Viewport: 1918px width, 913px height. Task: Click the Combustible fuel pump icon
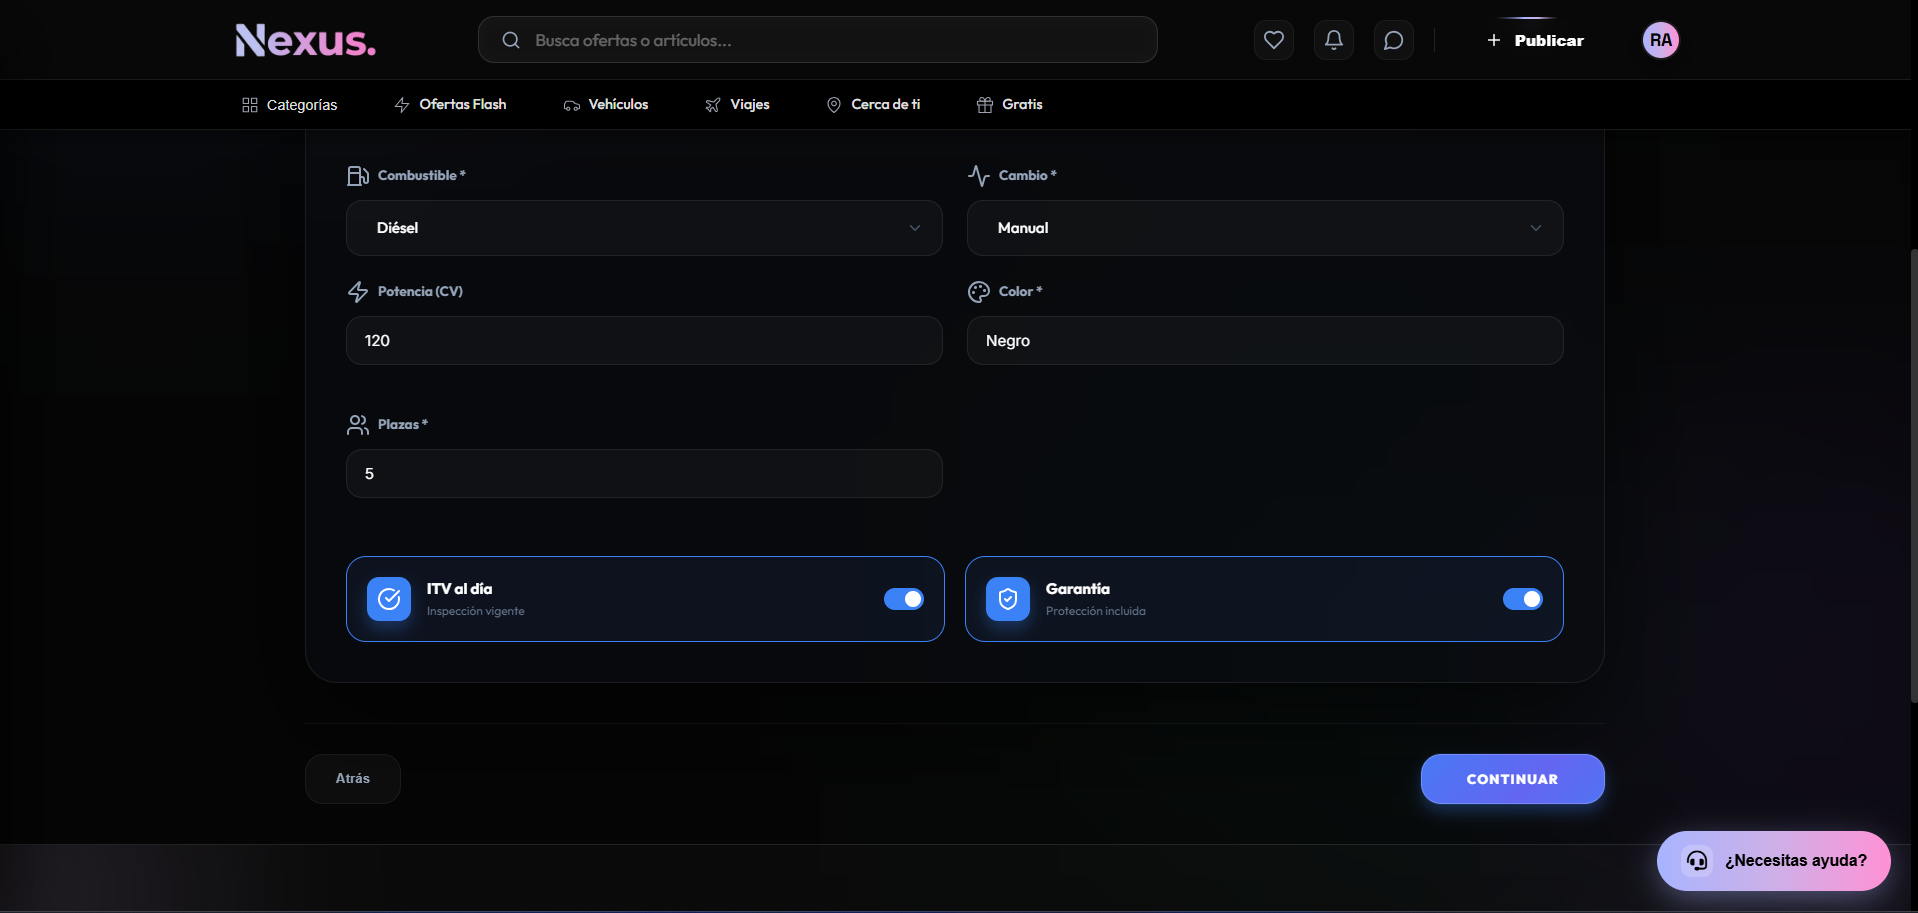tap(358, 176)
